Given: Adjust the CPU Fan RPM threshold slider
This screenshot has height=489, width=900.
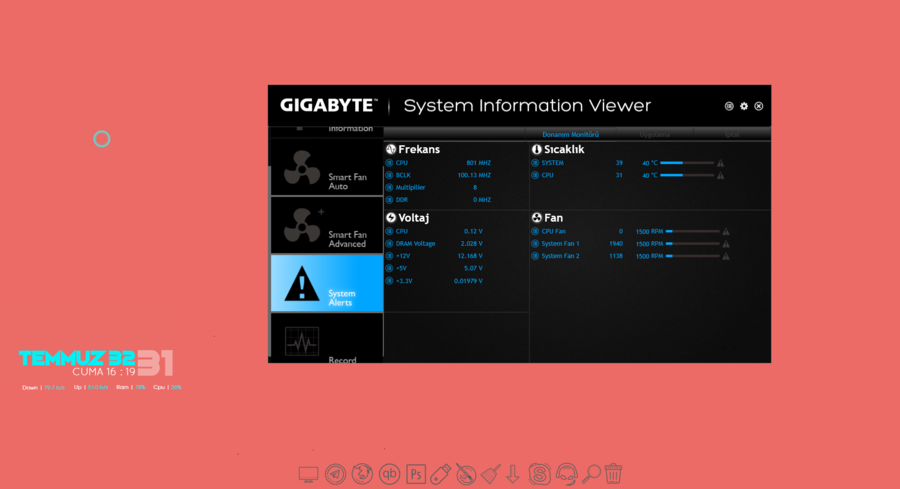Looking at the screenshot, I should click(x=692, y=231).
